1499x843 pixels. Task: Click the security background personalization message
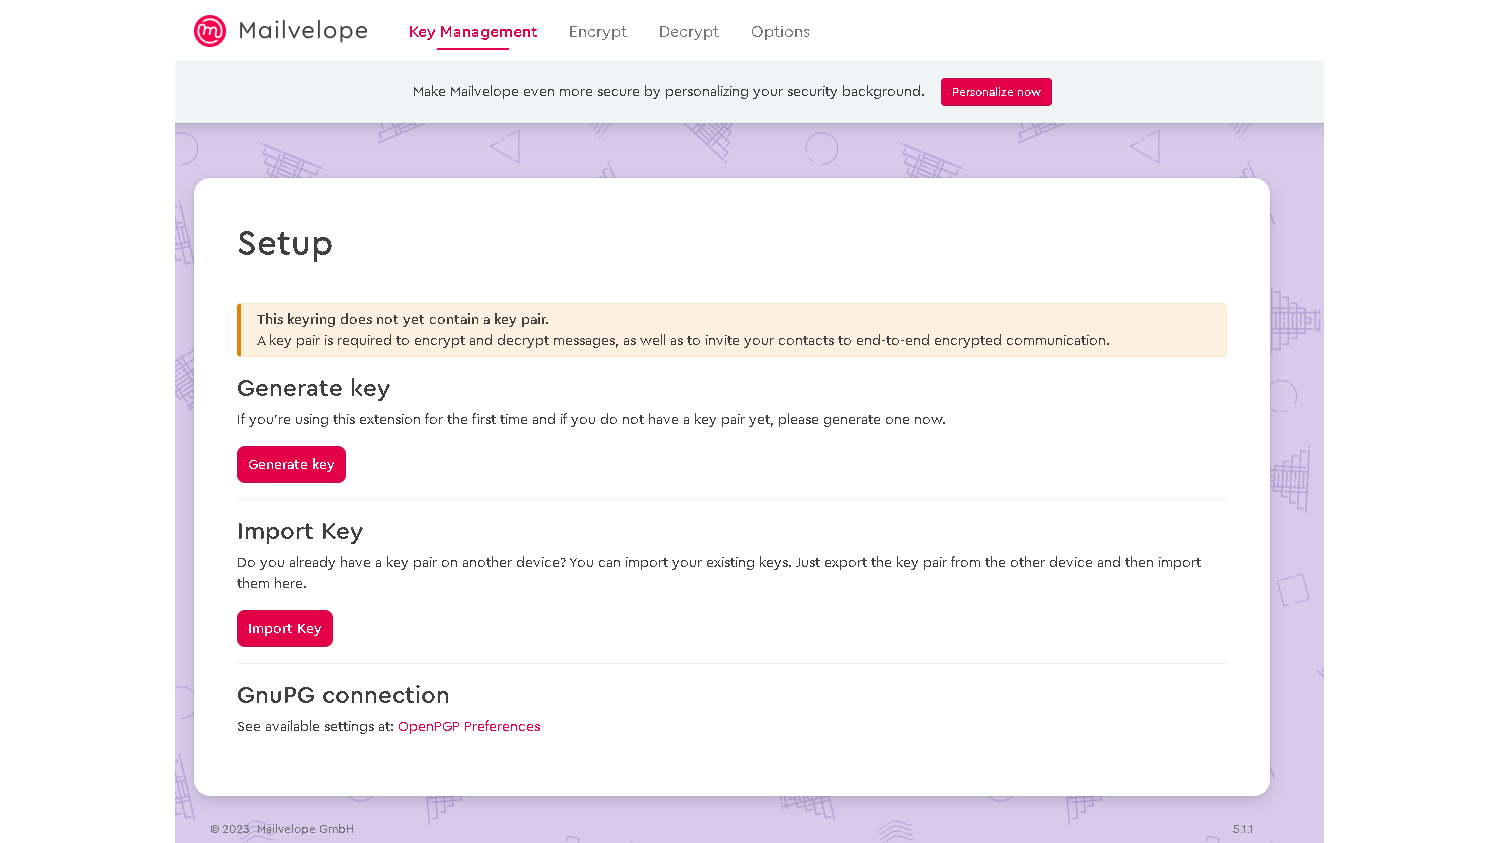tap(669, 92)
